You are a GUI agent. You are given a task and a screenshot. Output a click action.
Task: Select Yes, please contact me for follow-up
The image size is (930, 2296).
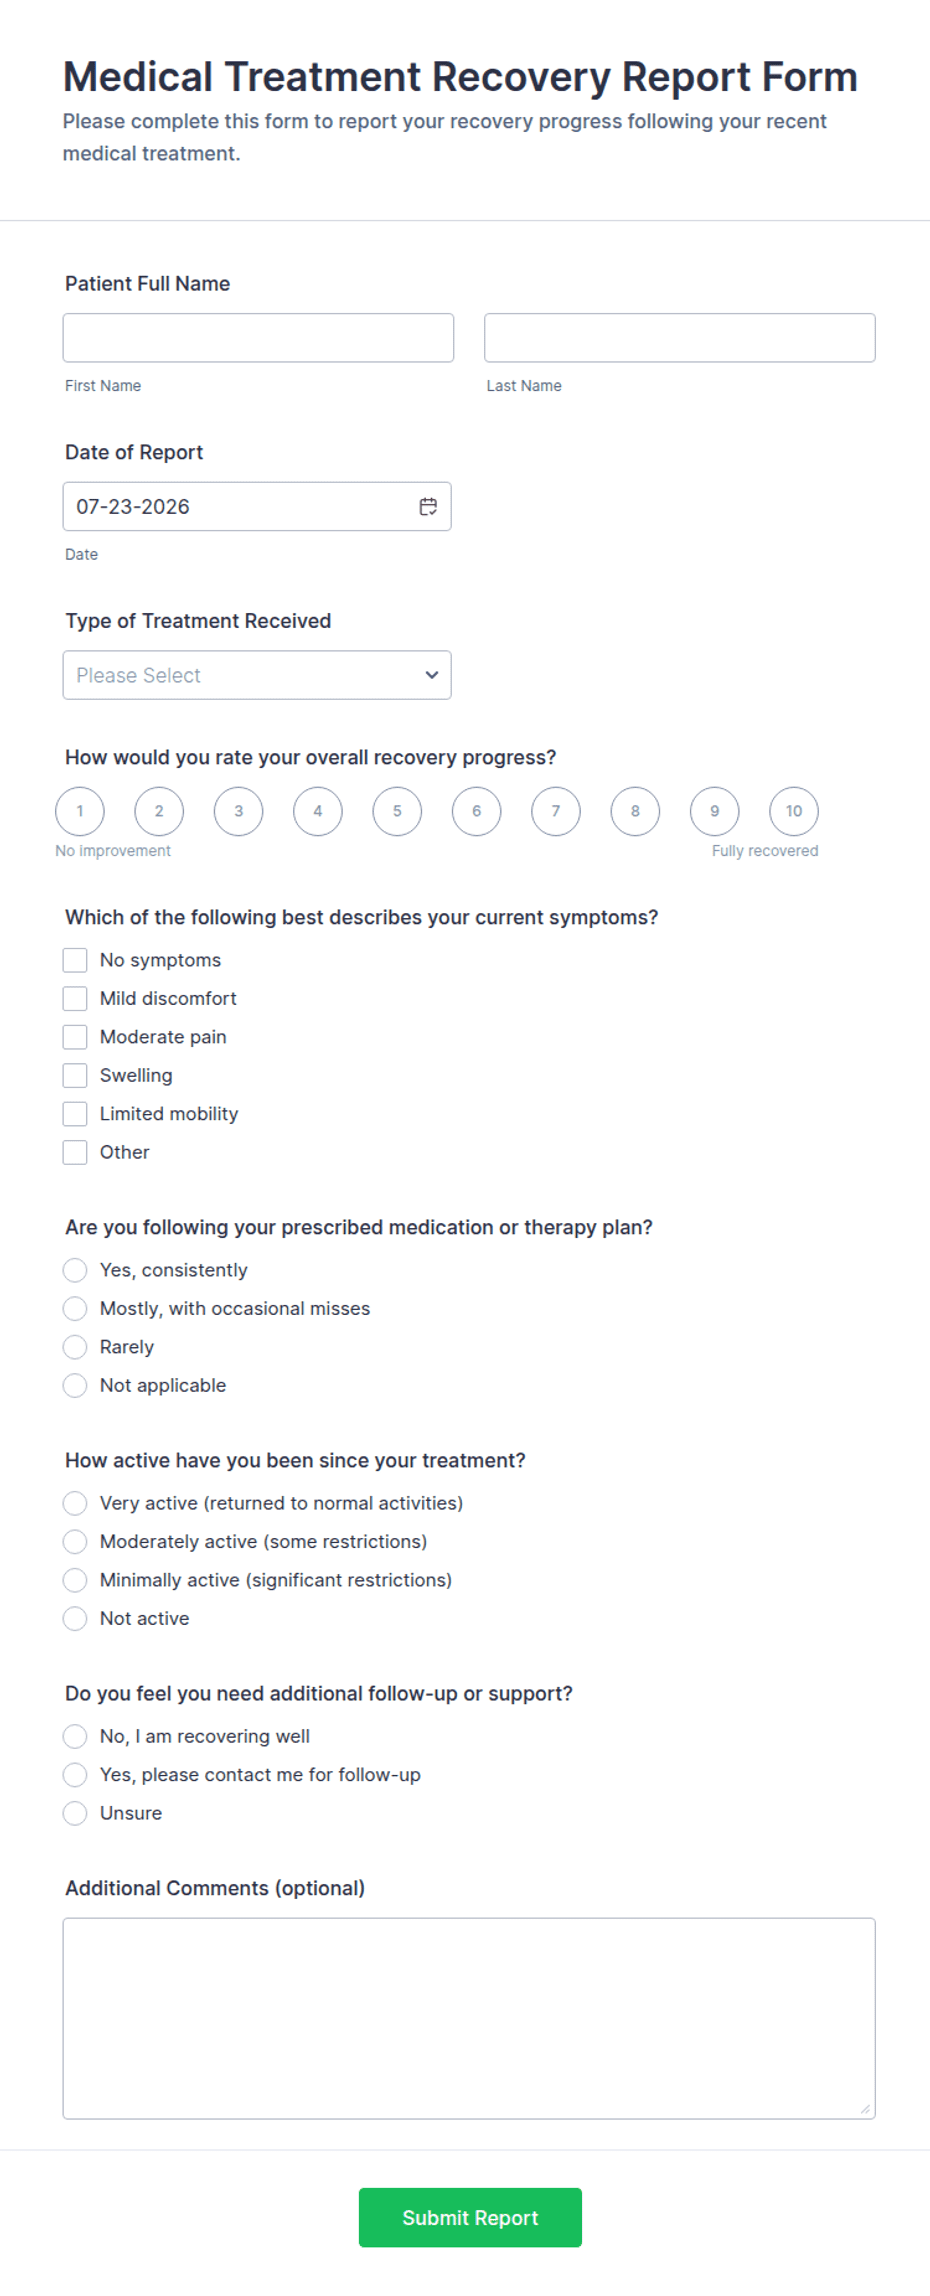tap(75, 1775)
